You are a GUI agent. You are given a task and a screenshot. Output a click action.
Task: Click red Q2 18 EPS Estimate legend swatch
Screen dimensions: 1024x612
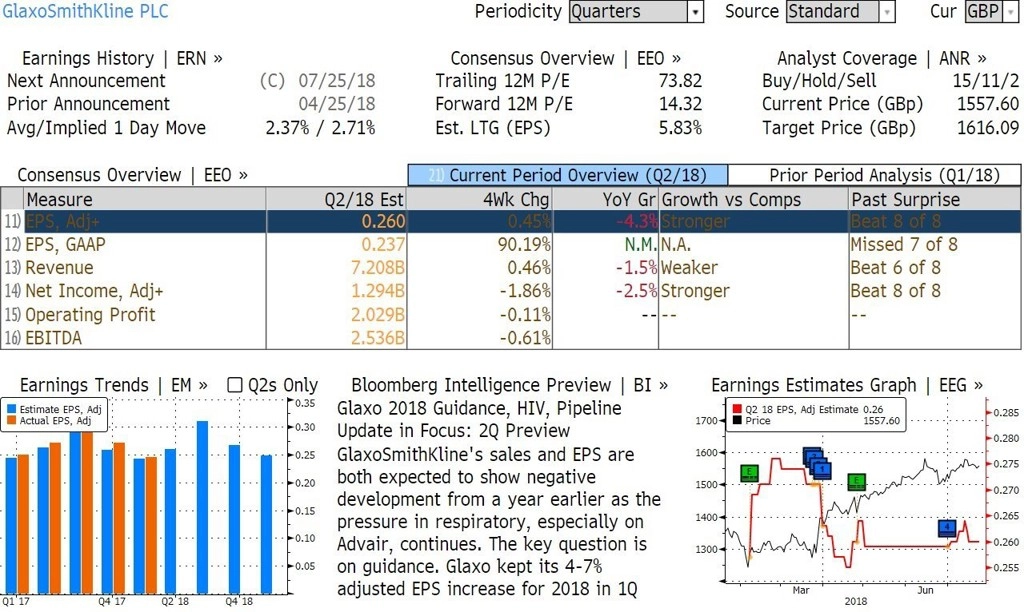click(x=737, y=410)
